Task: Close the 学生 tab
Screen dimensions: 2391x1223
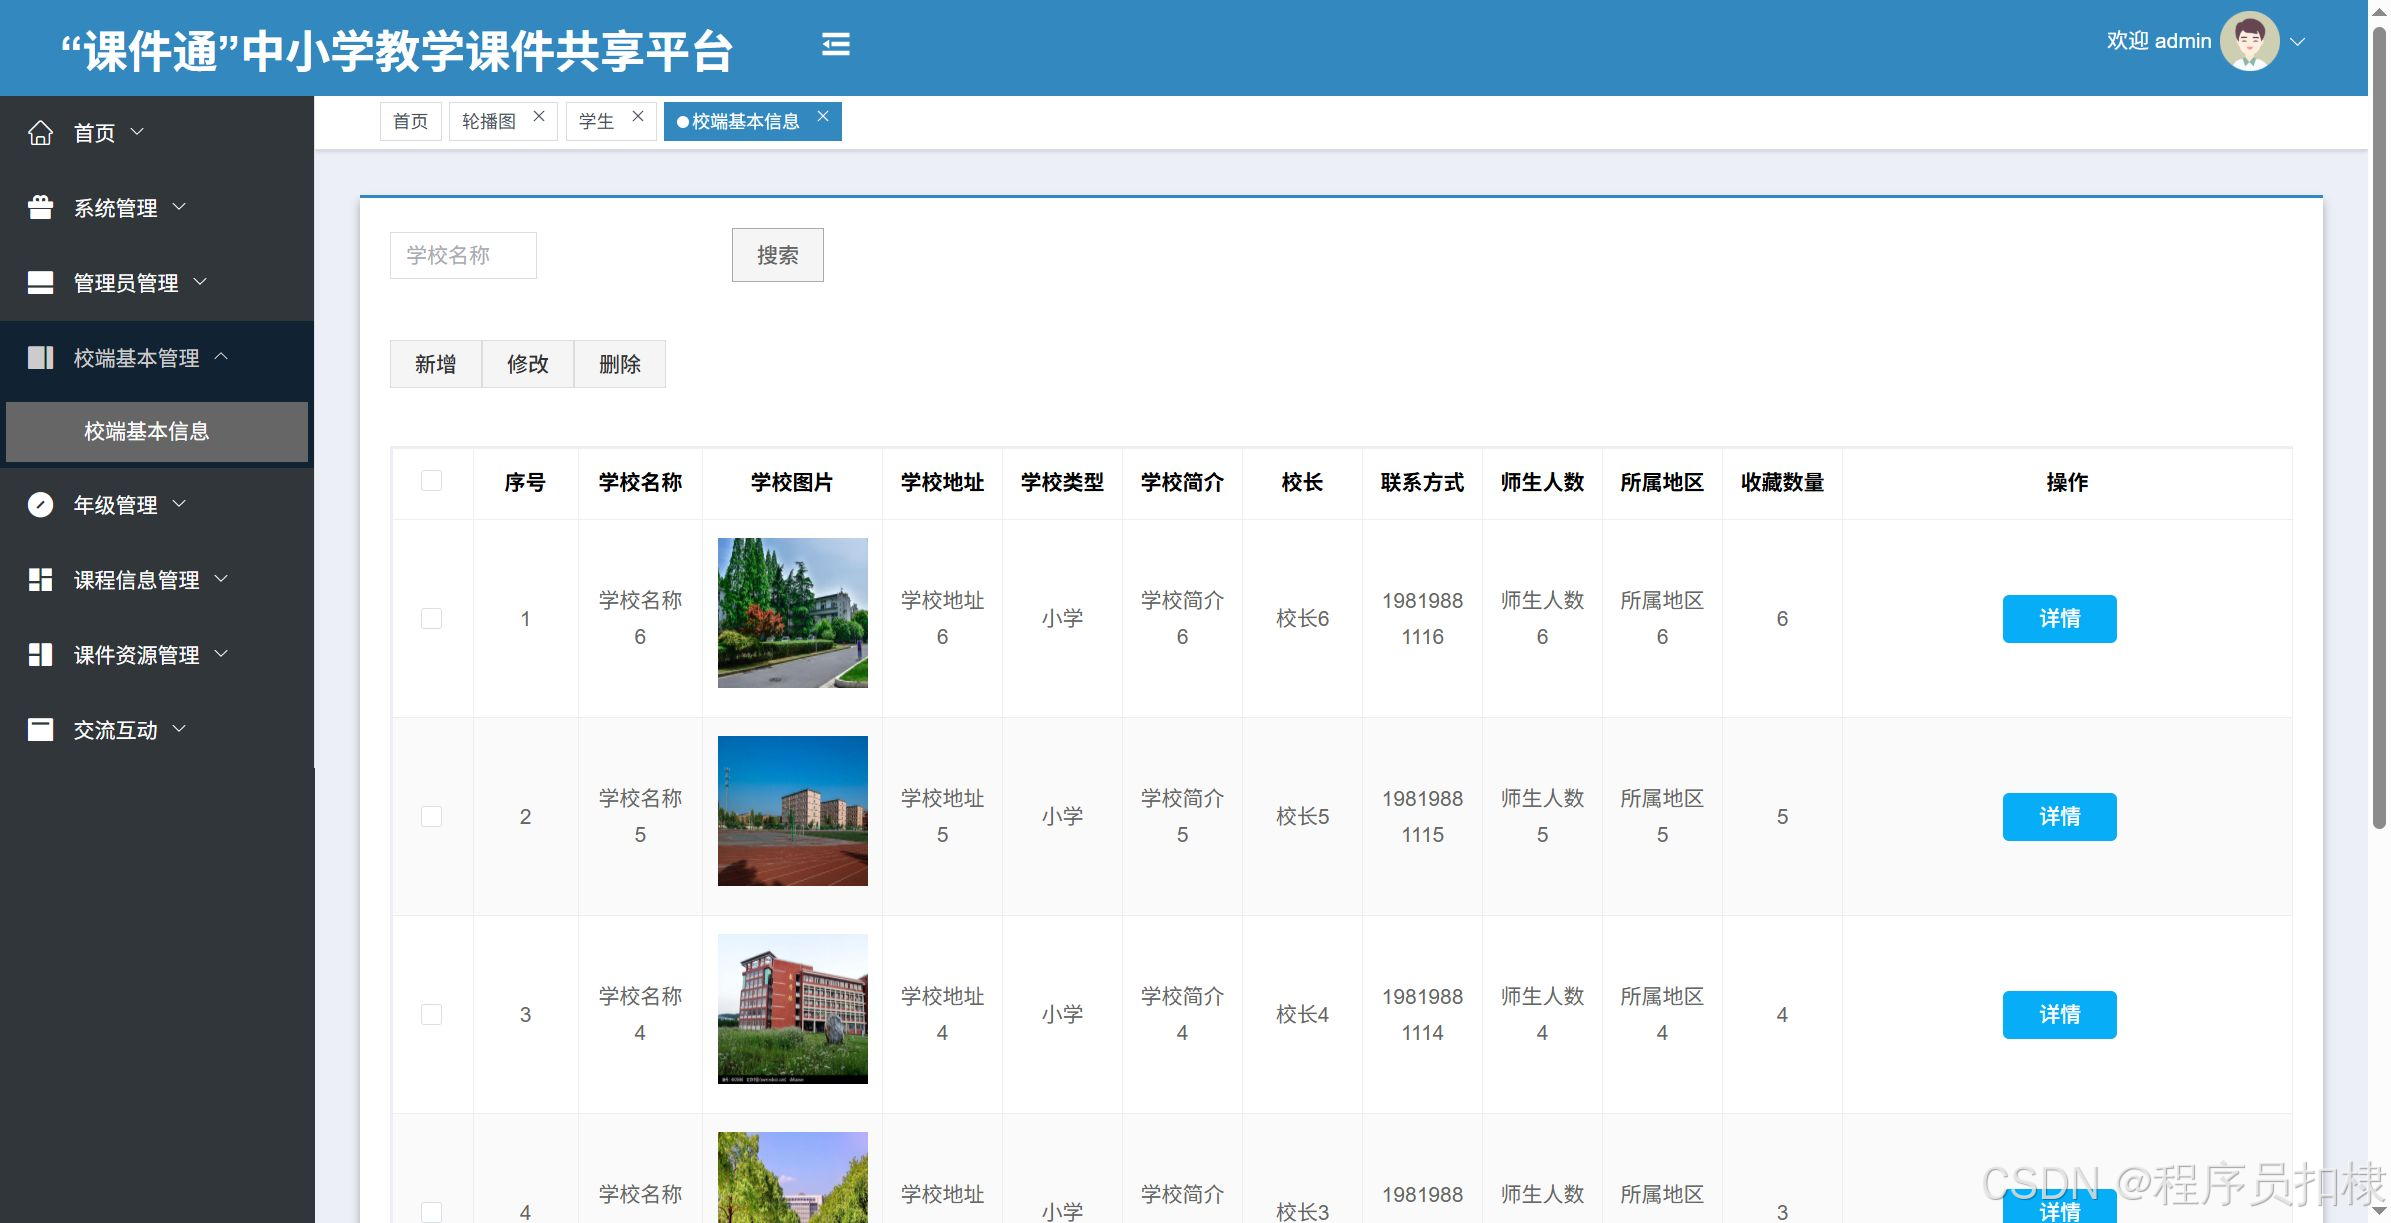Action: (638, 117)
